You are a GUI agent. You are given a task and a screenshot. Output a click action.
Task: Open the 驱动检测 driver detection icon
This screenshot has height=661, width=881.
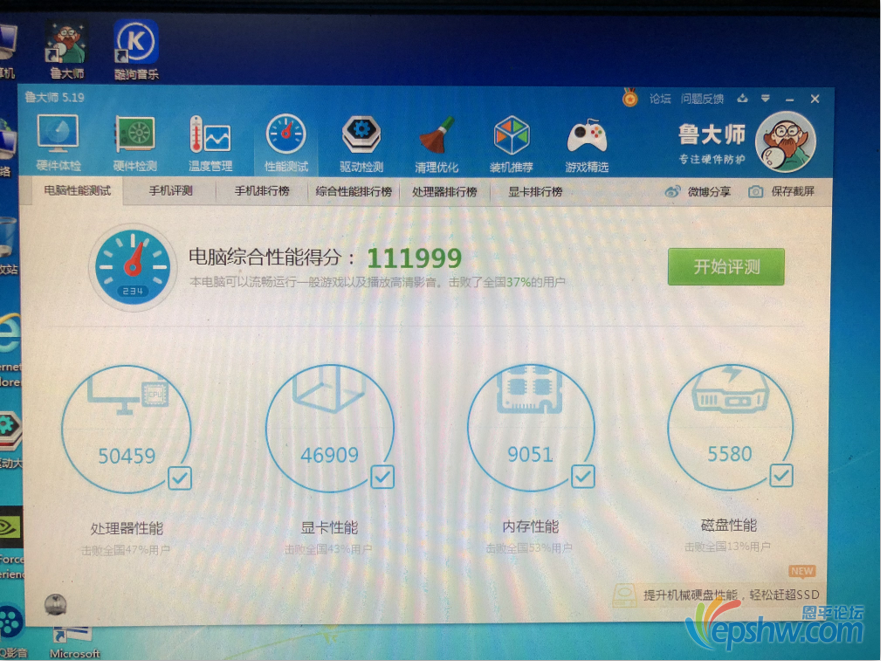[x=361, y=144]
